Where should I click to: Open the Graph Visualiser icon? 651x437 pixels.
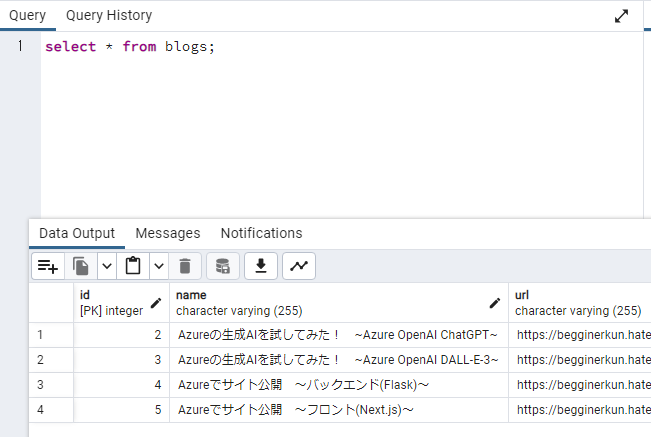pyautogui.click(x=299, y=266)
